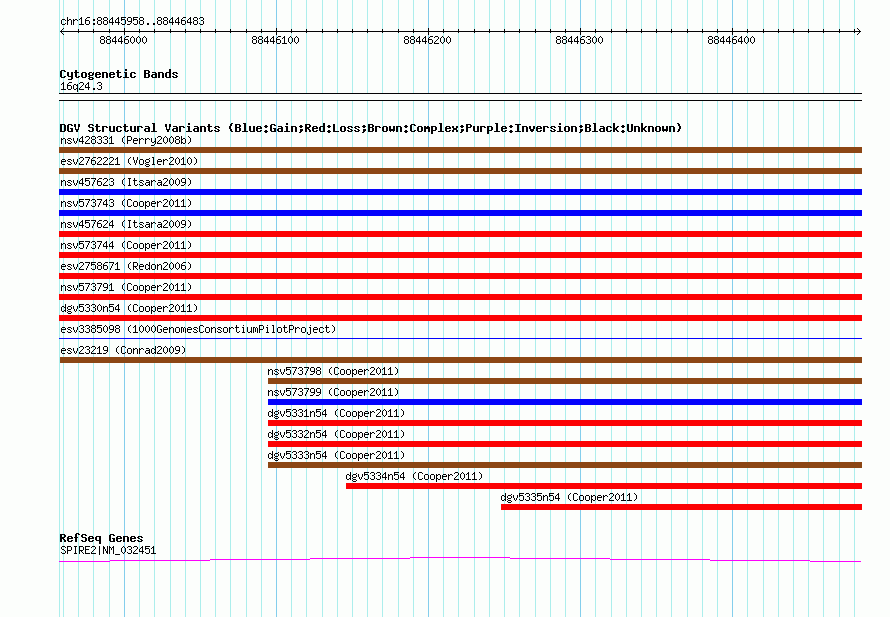This screenshot has width=890, height=617.
Task: Click the nsv457623 (Itsara2009) label
Action: 126,182
